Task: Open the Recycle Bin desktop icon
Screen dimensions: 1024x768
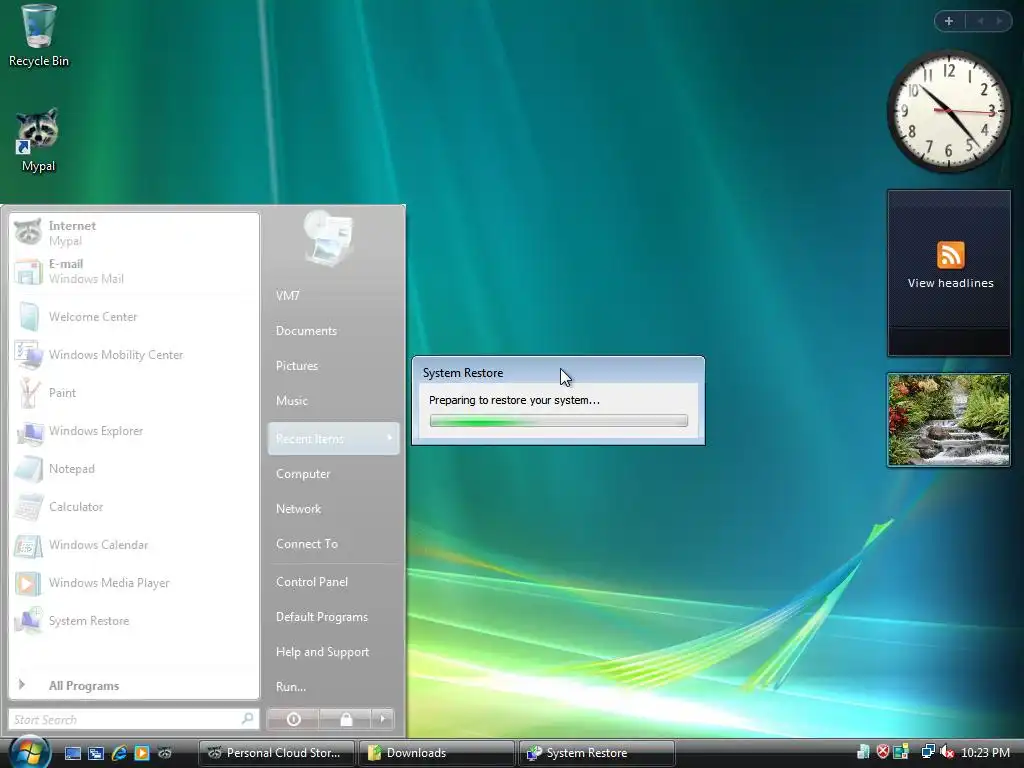Action: pyautogui.click(x=39, y=36)
